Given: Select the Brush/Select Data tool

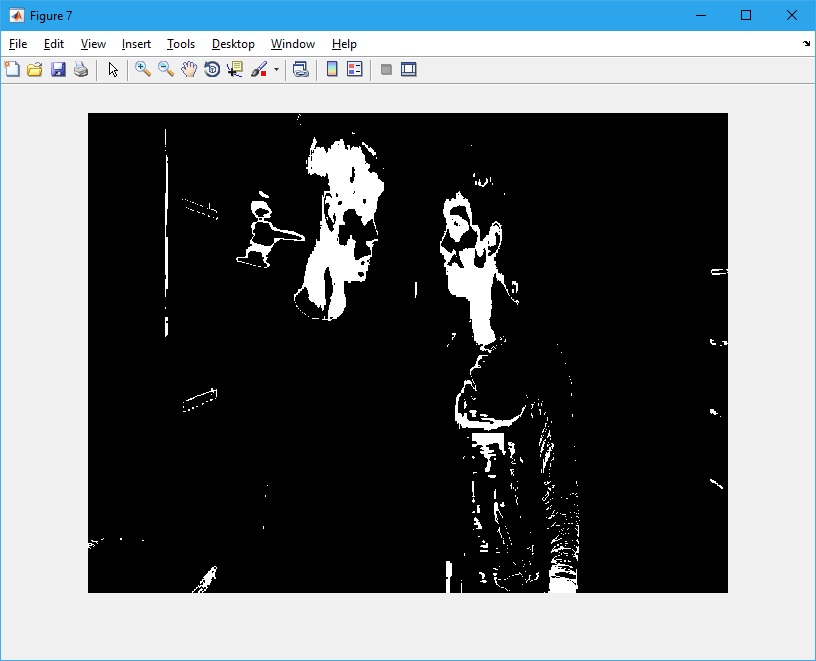Looking at the screenshot, I should [259, 70].
